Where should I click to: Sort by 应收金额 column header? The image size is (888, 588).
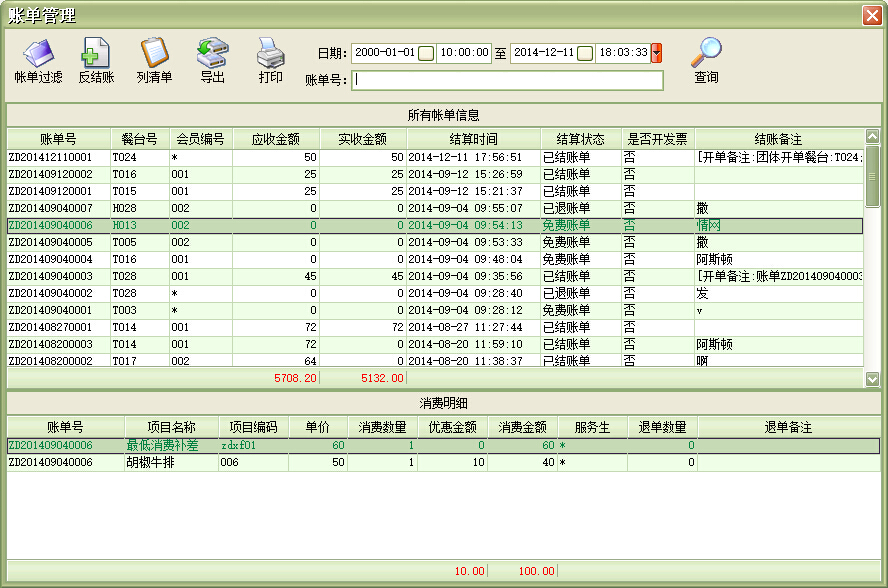point(276,139)
